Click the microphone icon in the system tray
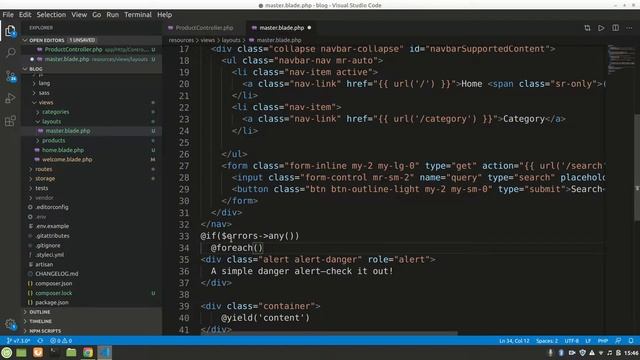 tap(550, 353)
